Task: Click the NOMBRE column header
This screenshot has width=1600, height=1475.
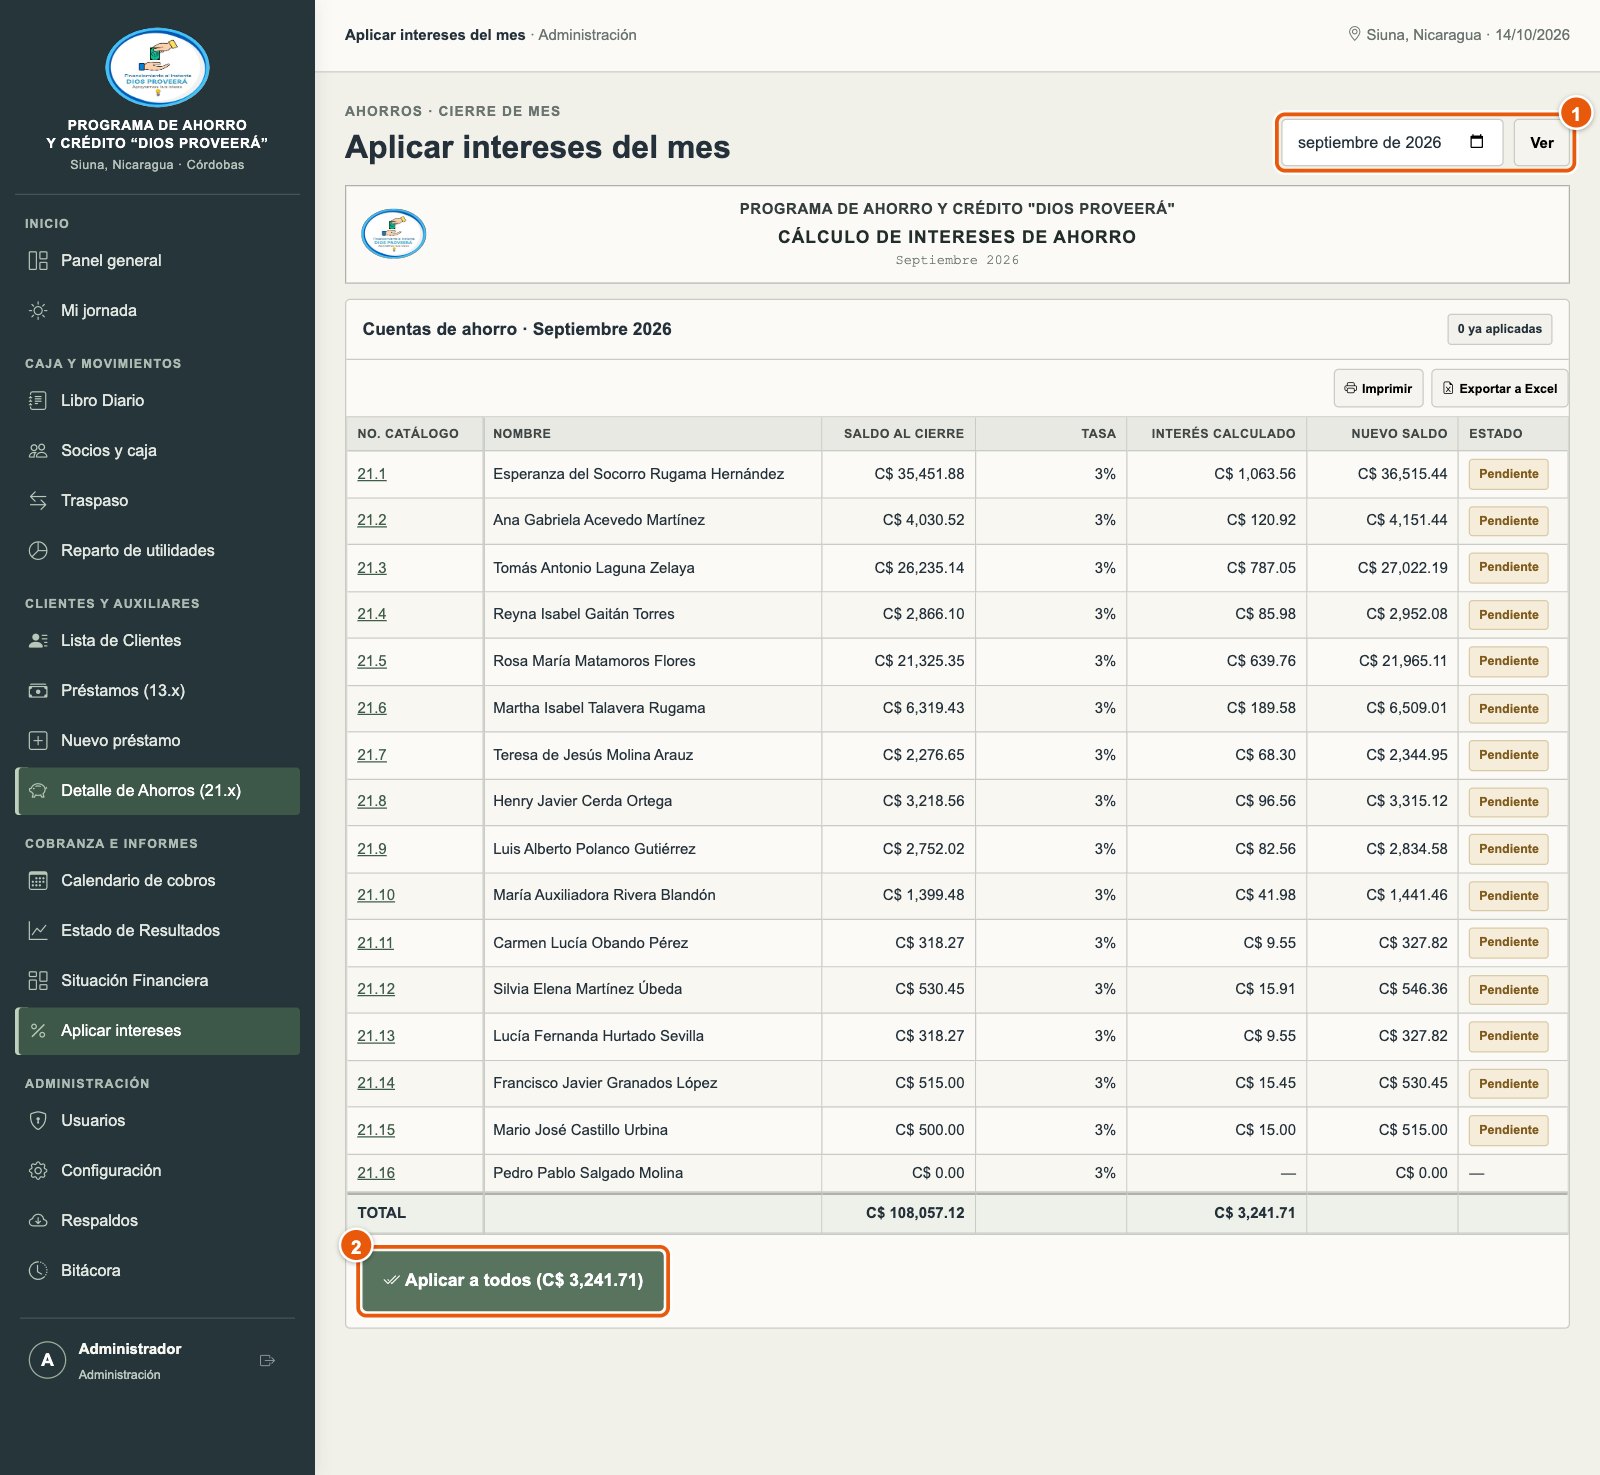Action: tap(522, 434)
